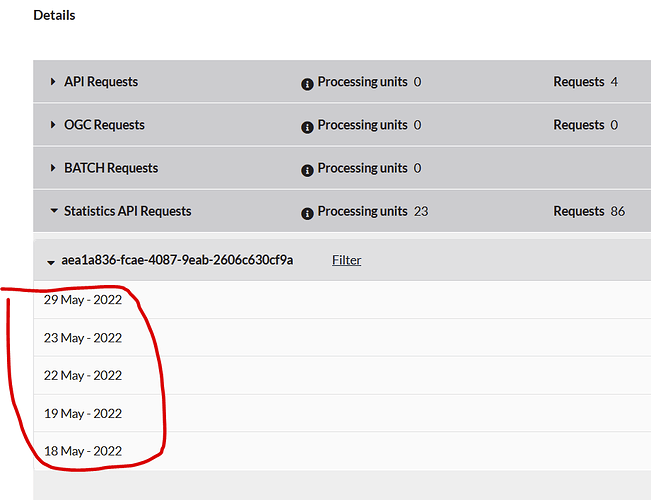Image resolution: width=651 pixels, height=500 pixels.
Task: Collapse the aea1a836-fcae-4087 instance arrow
Action: 51,262
